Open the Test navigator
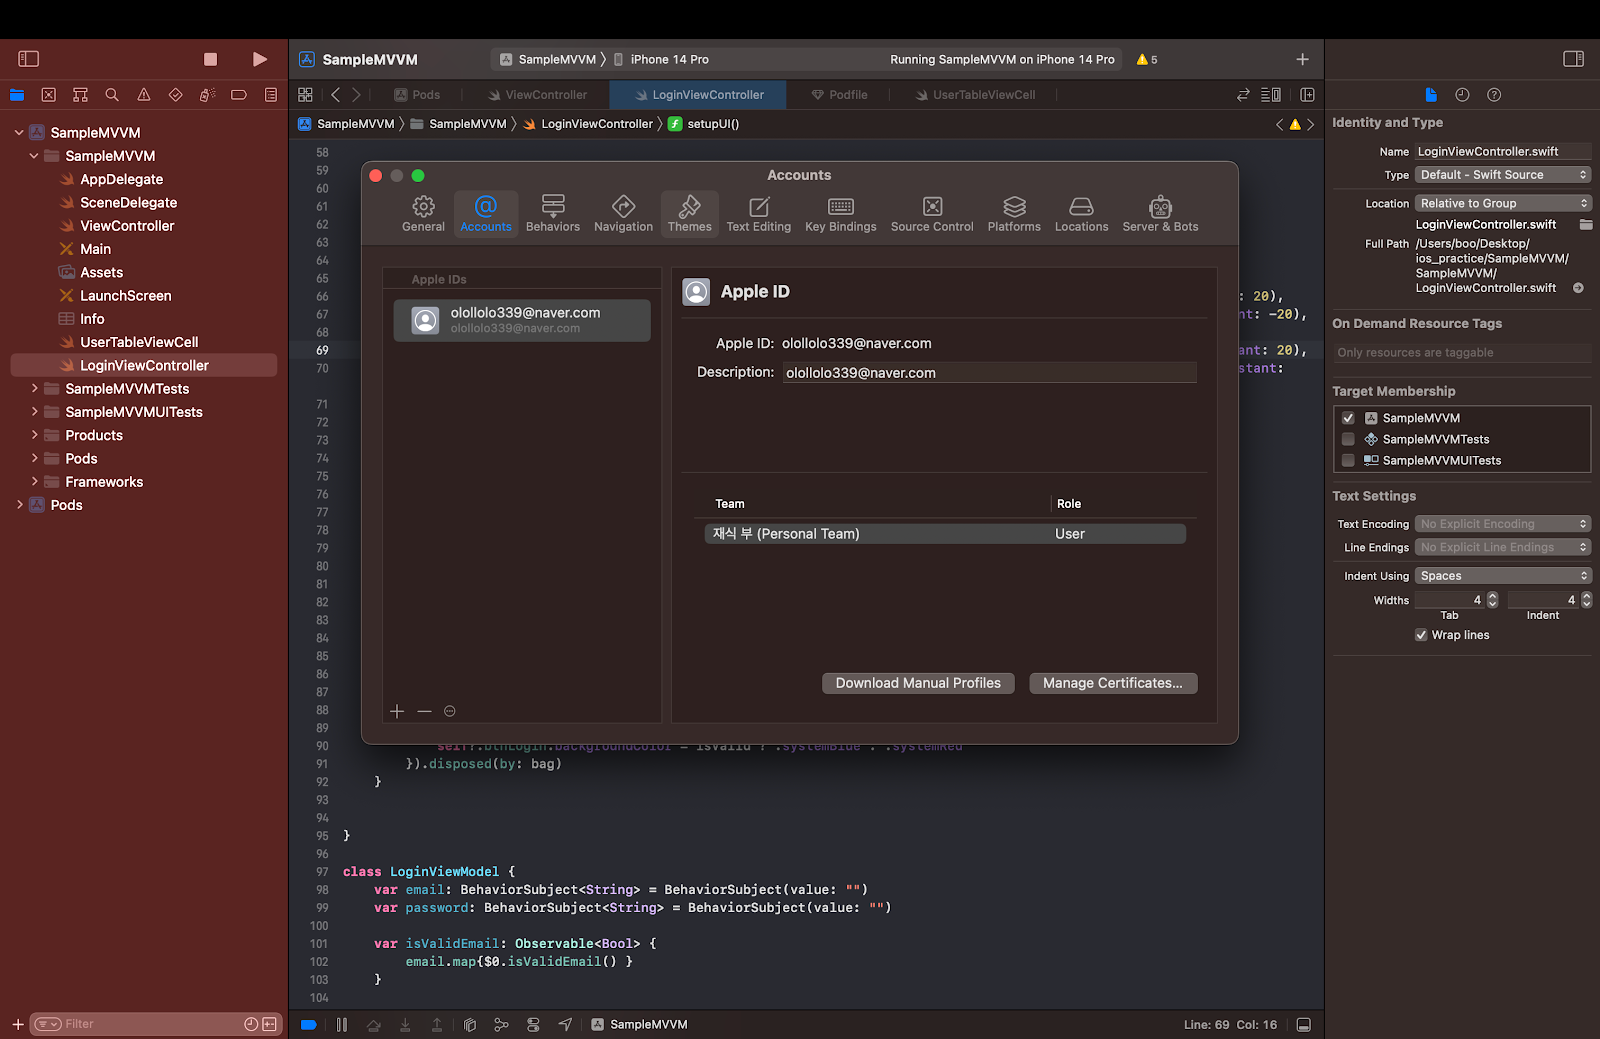The width and height of the screenshot is (1600, 1039). [x=176, y=95]
